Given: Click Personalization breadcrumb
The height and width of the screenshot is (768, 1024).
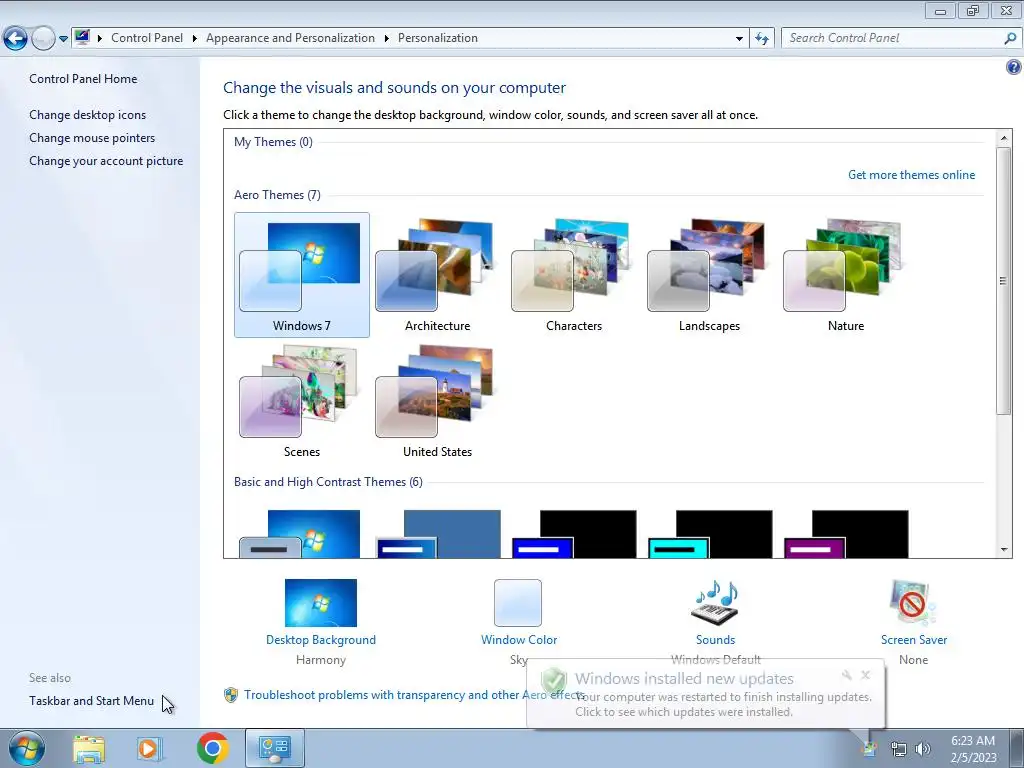Looking at the screenshot, I should 438,38.
